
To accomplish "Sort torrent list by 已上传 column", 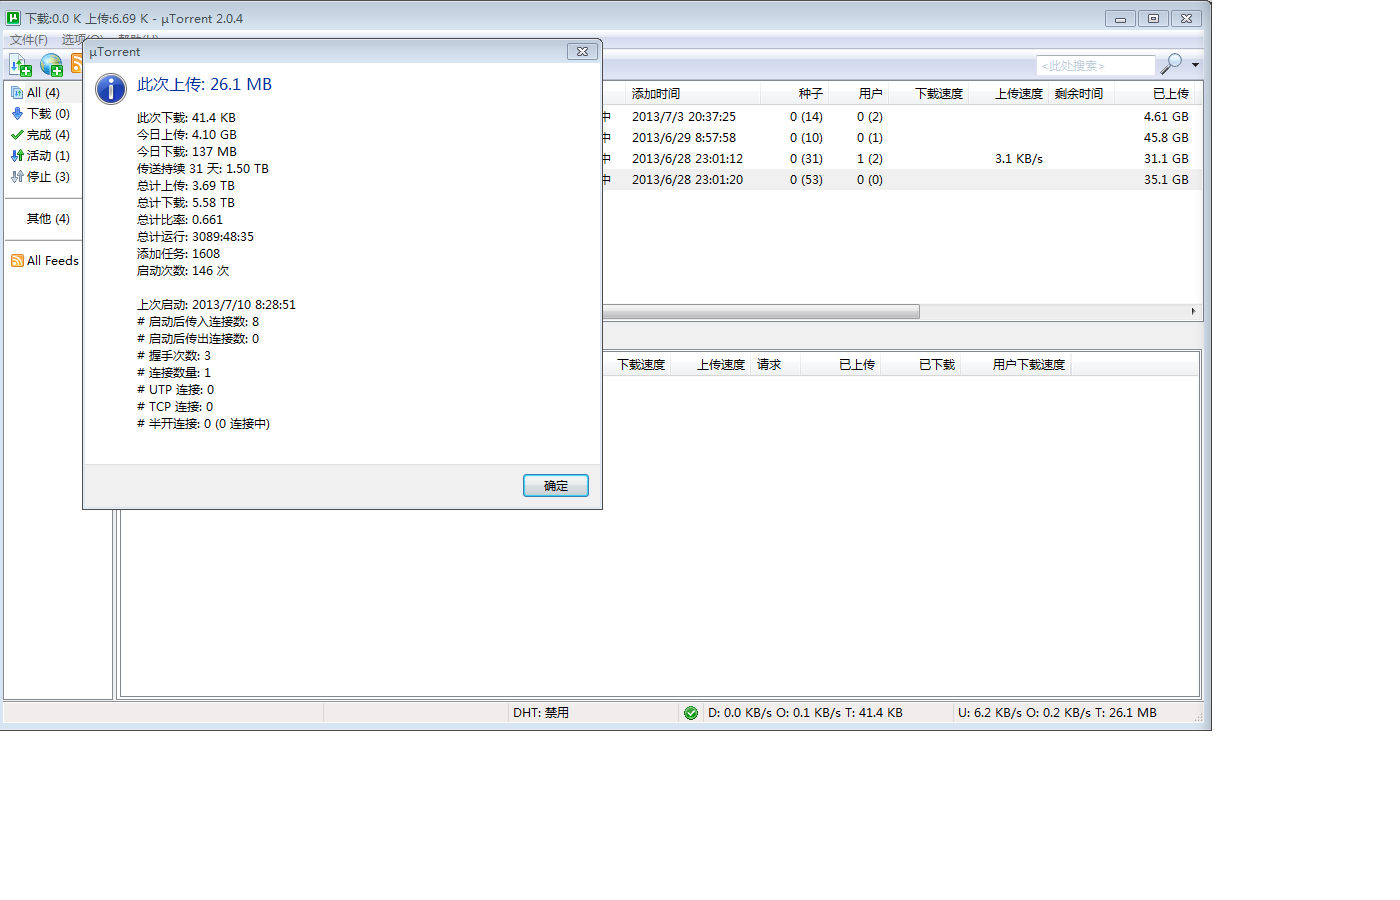I will [1155, 94].
